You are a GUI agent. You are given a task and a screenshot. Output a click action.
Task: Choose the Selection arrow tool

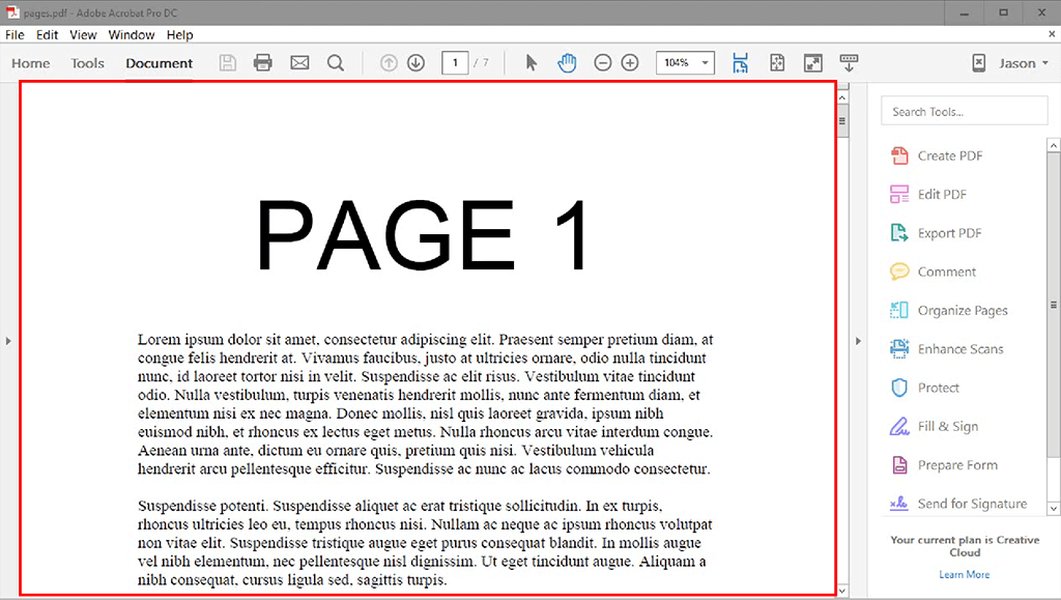click(531, 63)
